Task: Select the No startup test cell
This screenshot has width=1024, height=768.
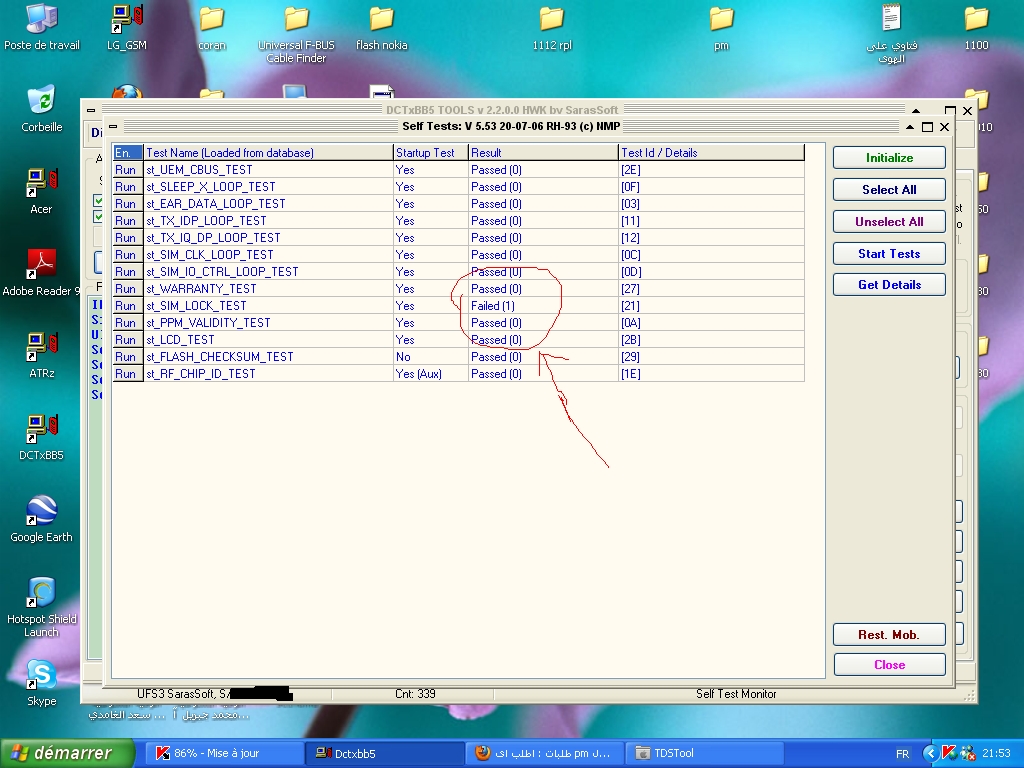Action: tap(431, 357)
